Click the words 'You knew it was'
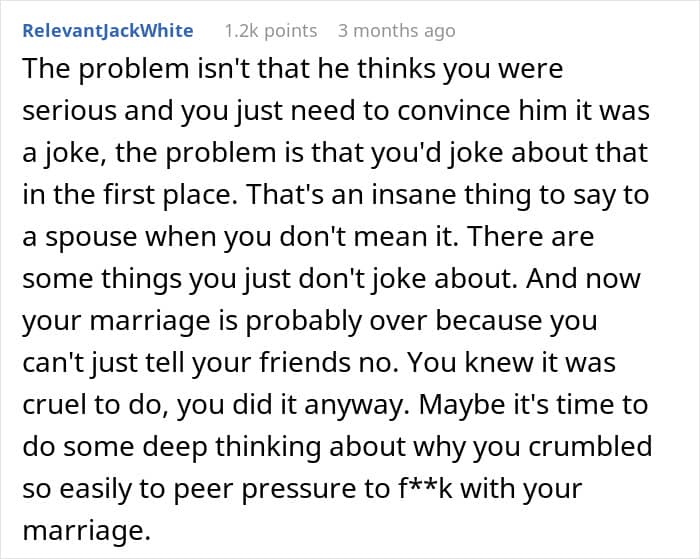 (x=512, y=363)
